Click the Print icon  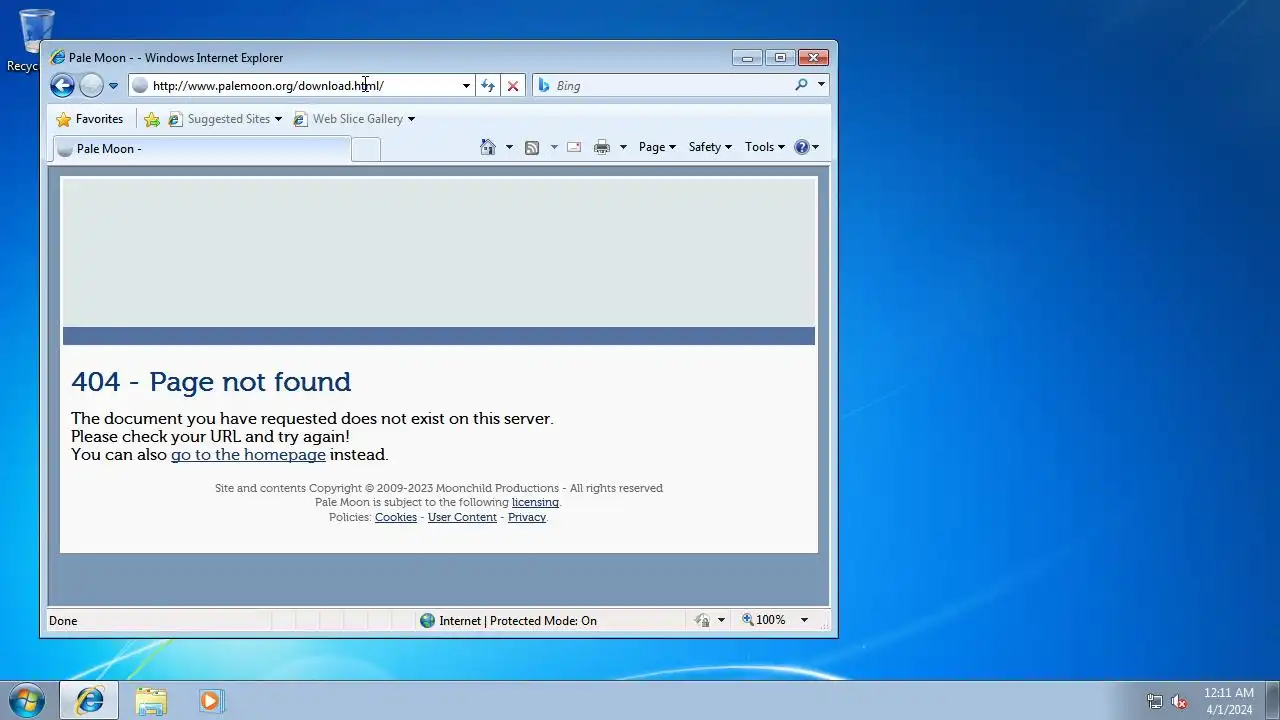click(602, 147)
